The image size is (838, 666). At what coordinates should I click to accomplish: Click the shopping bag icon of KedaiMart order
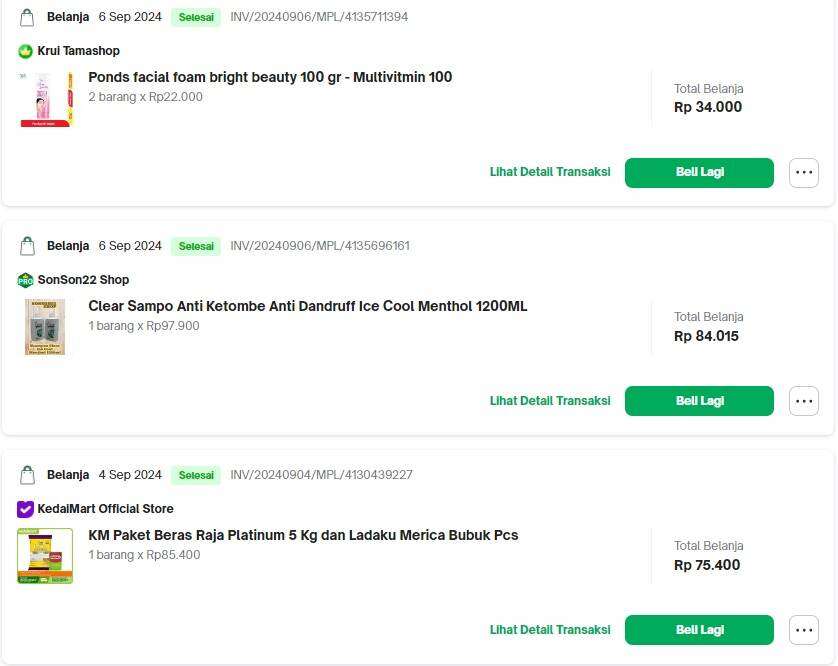[27, 475]
